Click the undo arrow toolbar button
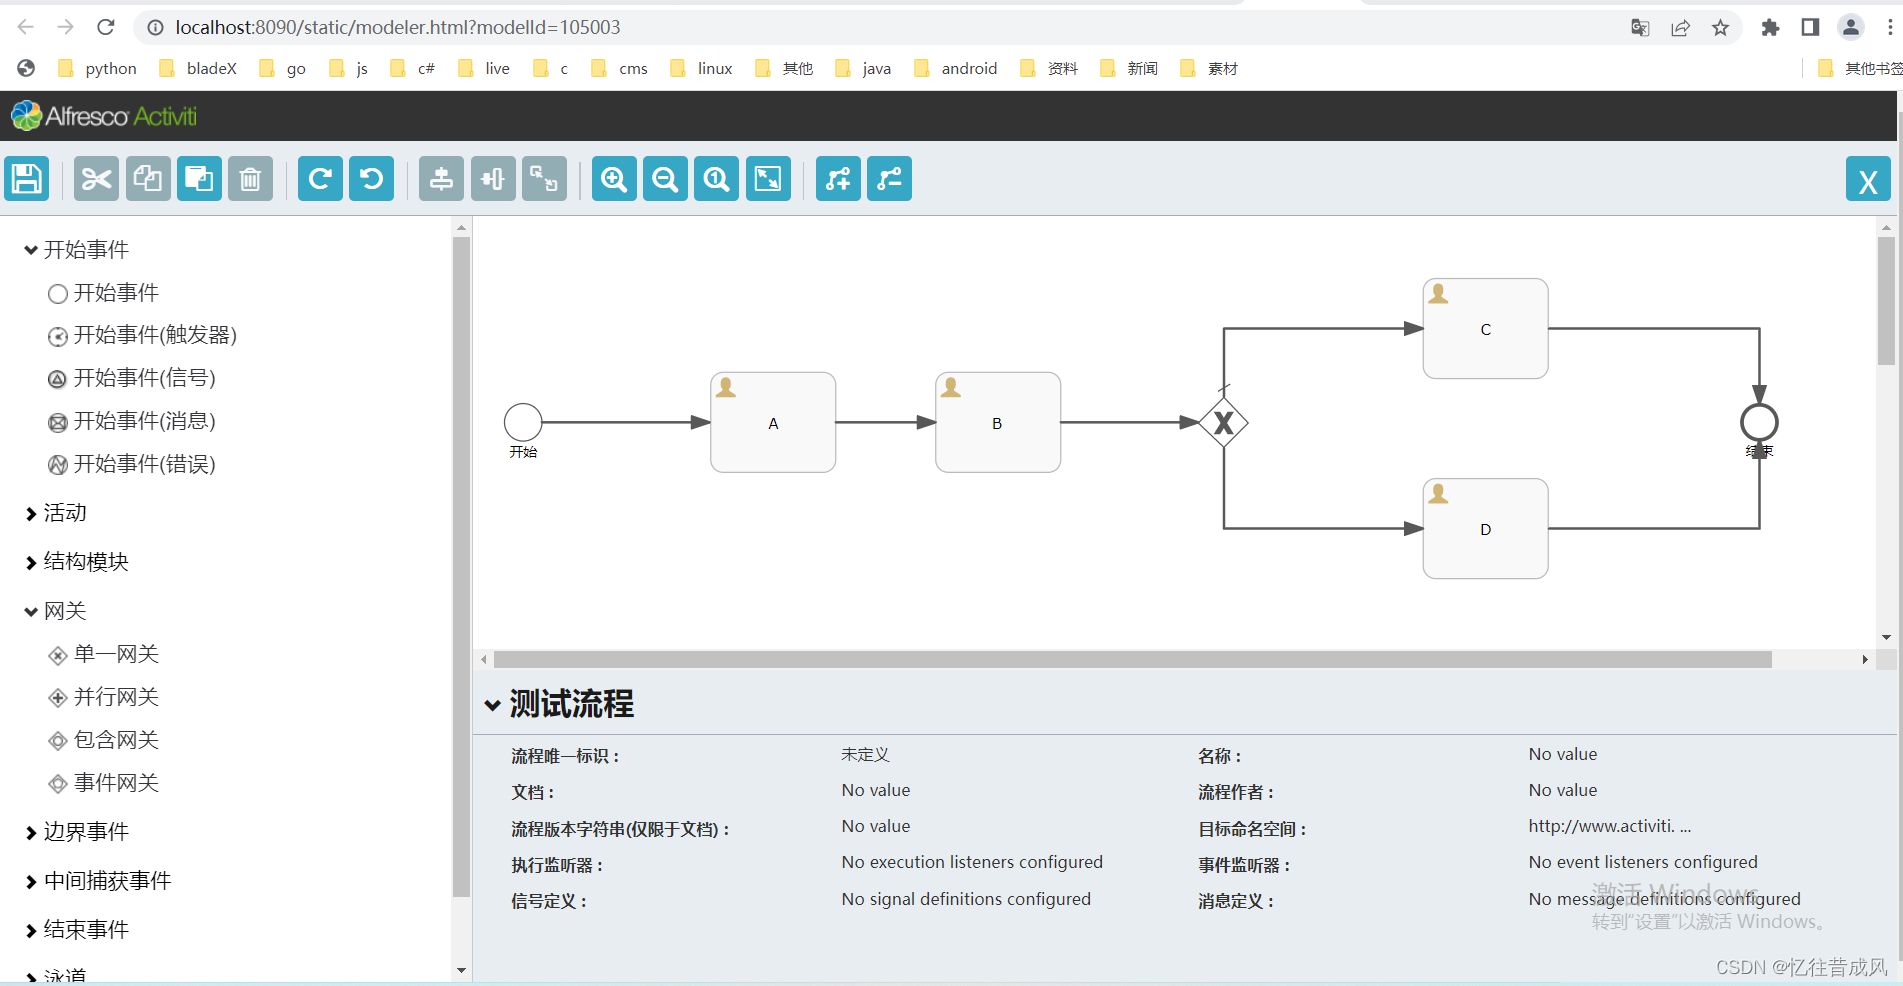 (371, 179)
